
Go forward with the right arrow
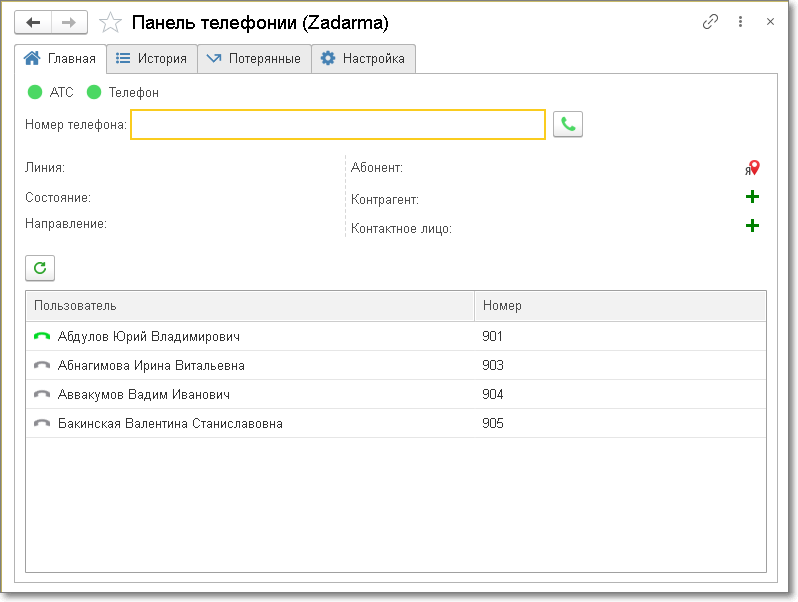68,22
